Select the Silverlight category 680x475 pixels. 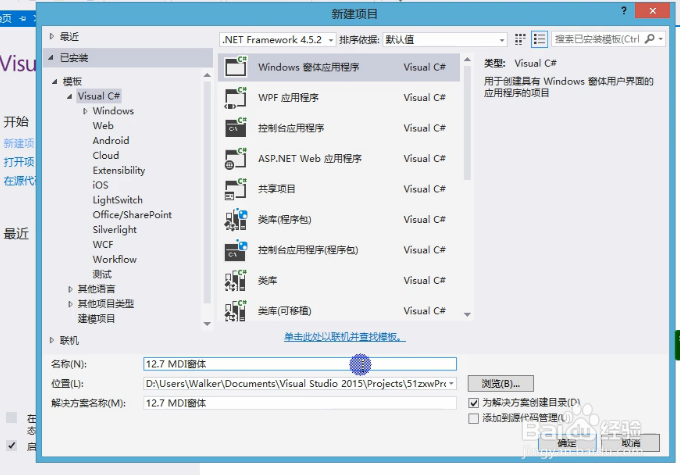click(x=114, y=230)
